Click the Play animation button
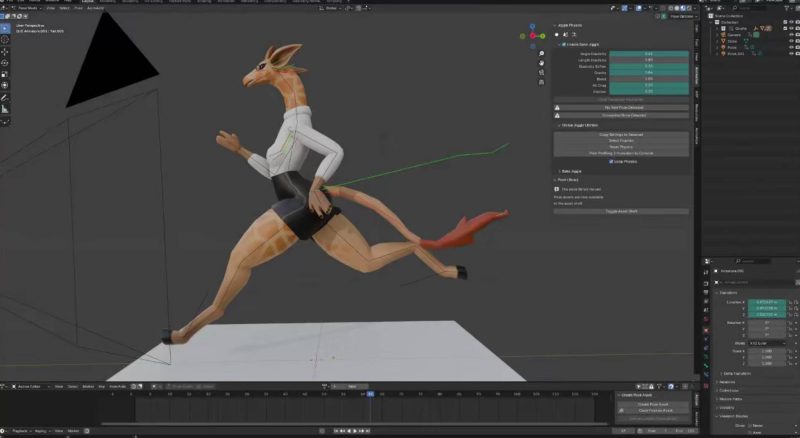This screenshot has width=800, height=438. point(356,431)
